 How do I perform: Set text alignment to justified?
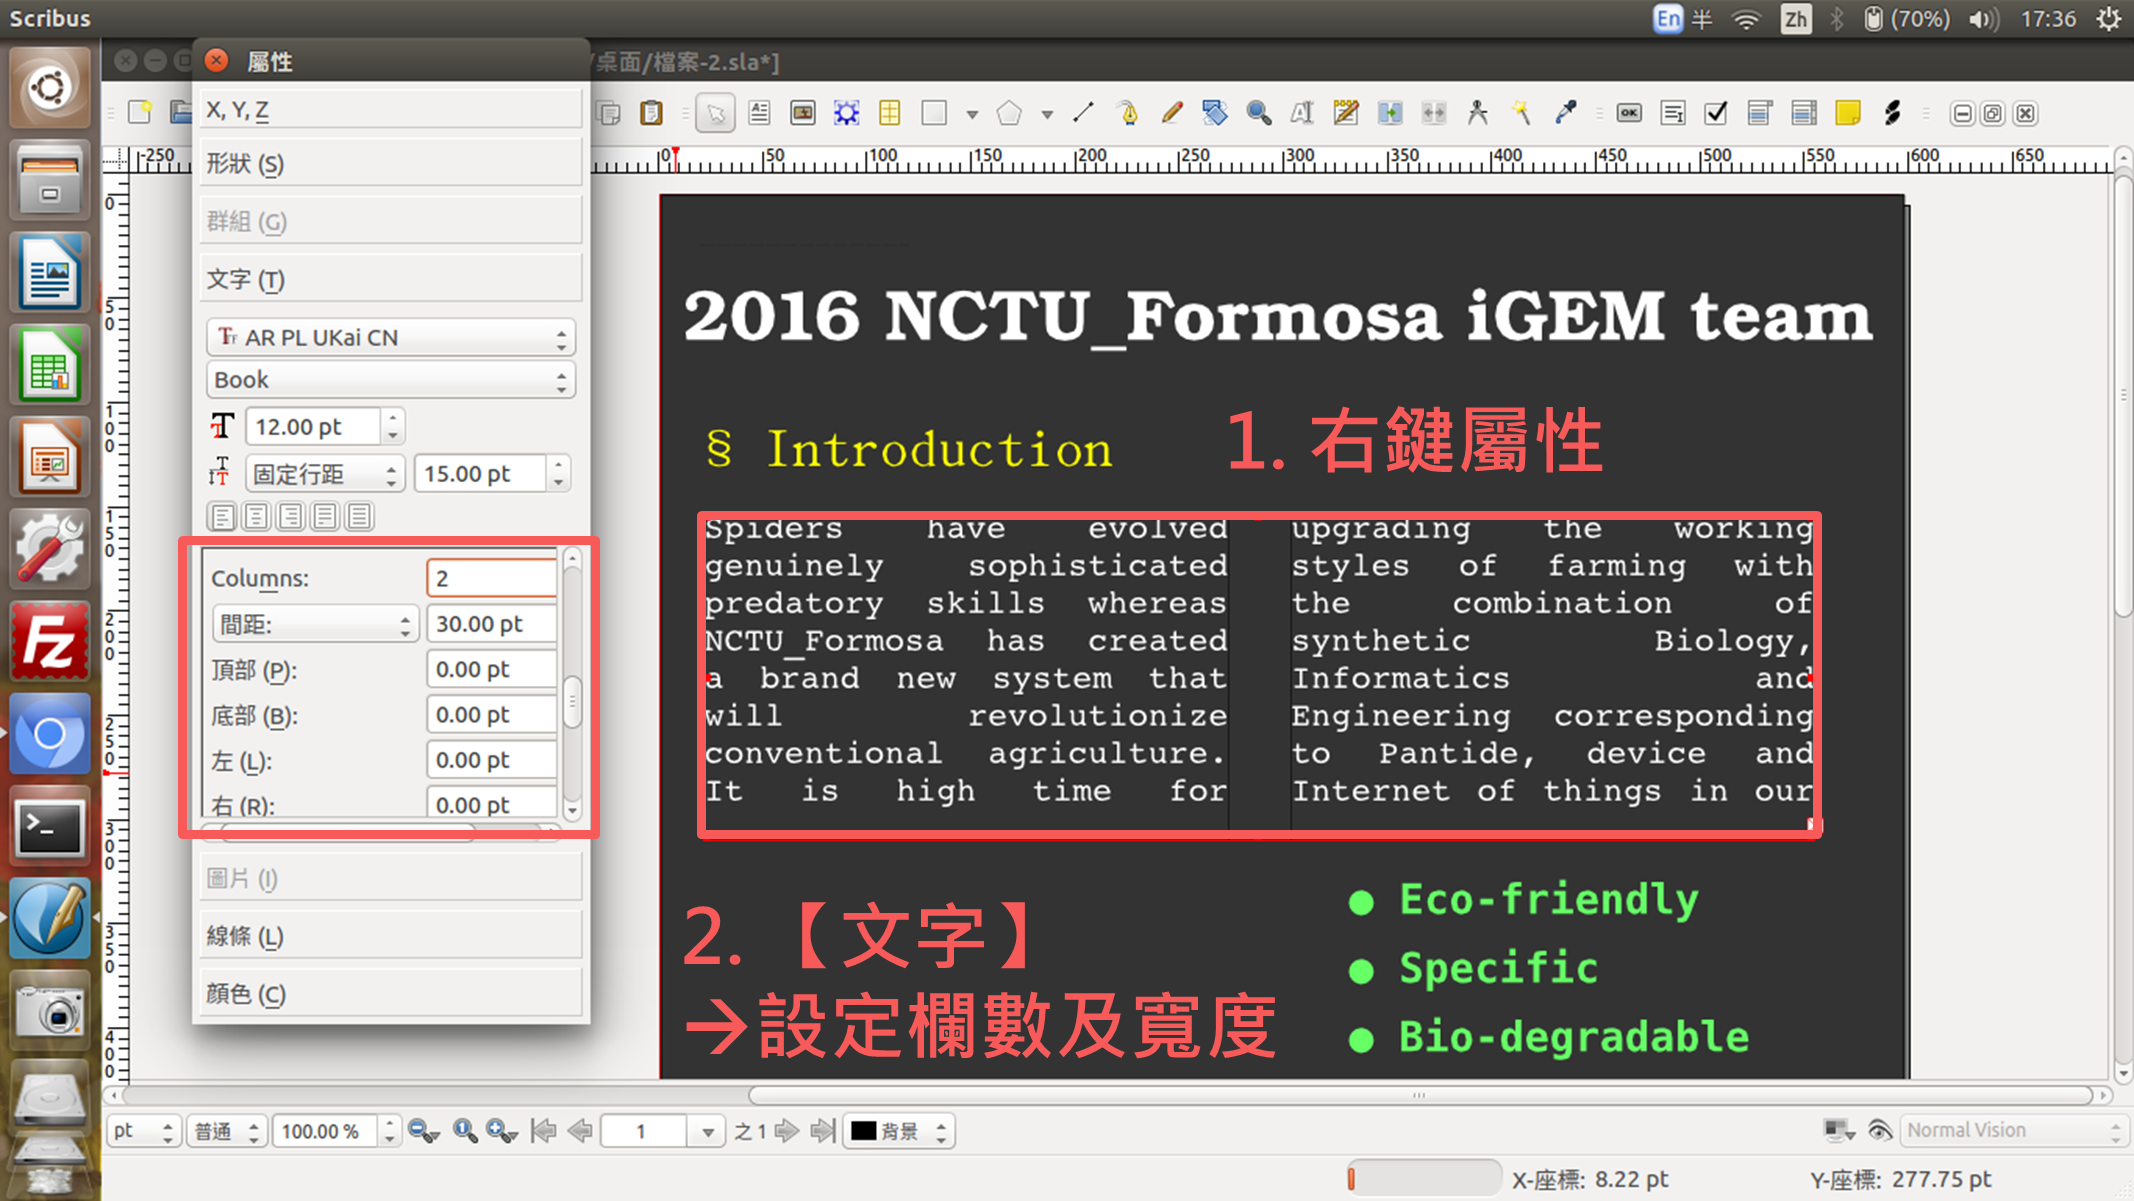click(325, 516)
